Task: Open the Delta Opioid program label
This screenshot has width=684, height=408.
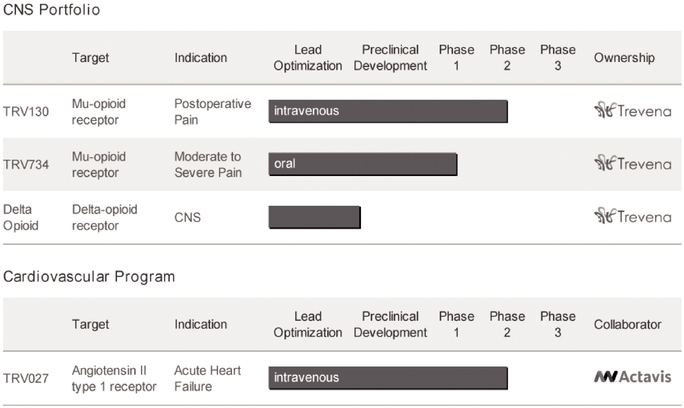Action: tap(21, 217)
